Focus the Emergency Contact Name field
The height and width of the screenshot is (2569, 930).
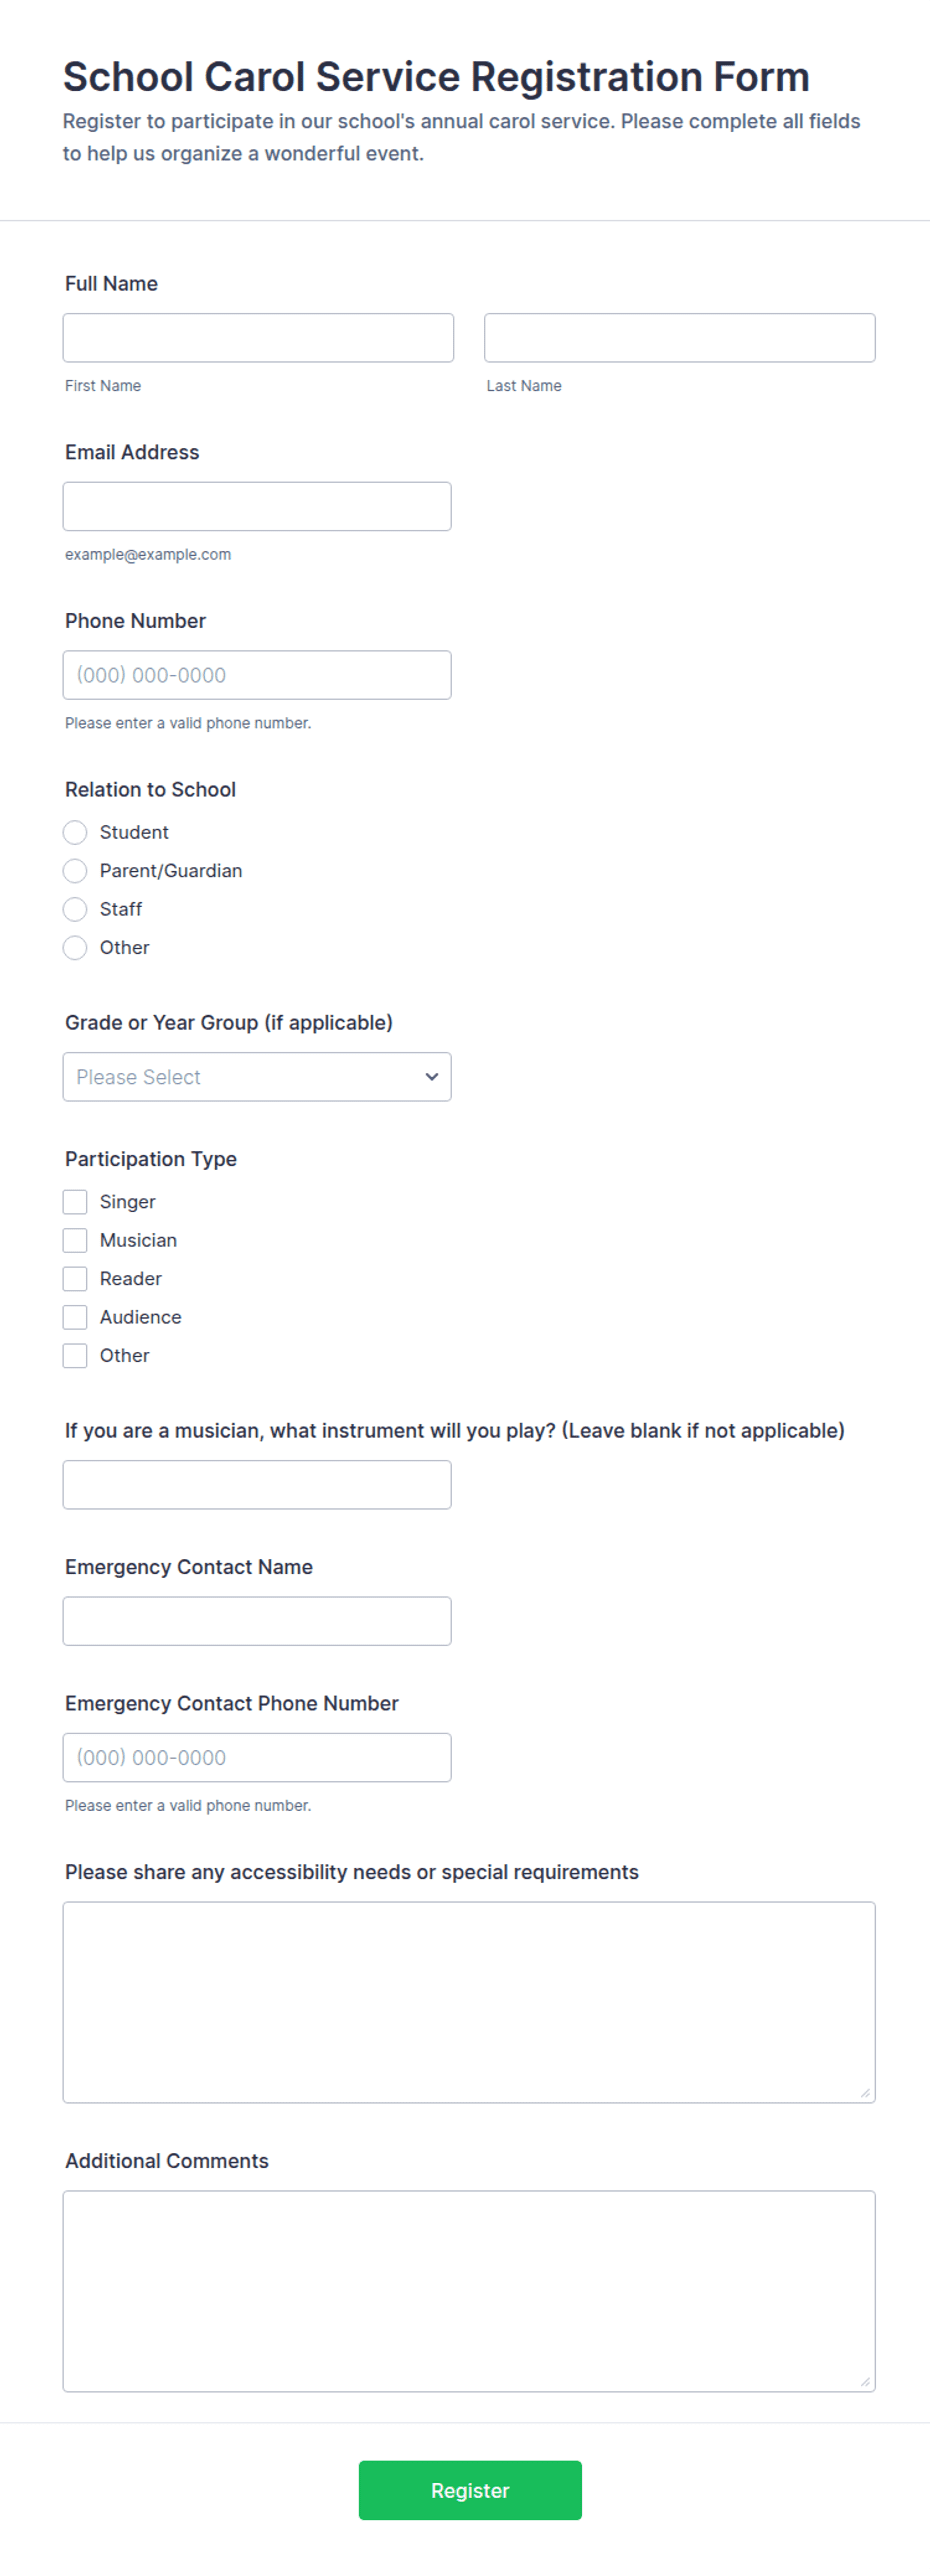(257, 1621)
